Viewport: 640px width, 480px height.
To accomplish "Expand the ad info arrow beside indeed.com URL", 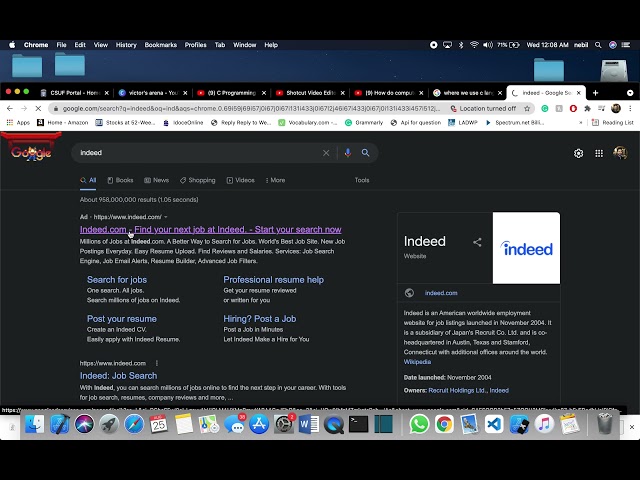I will pos(166,217).
